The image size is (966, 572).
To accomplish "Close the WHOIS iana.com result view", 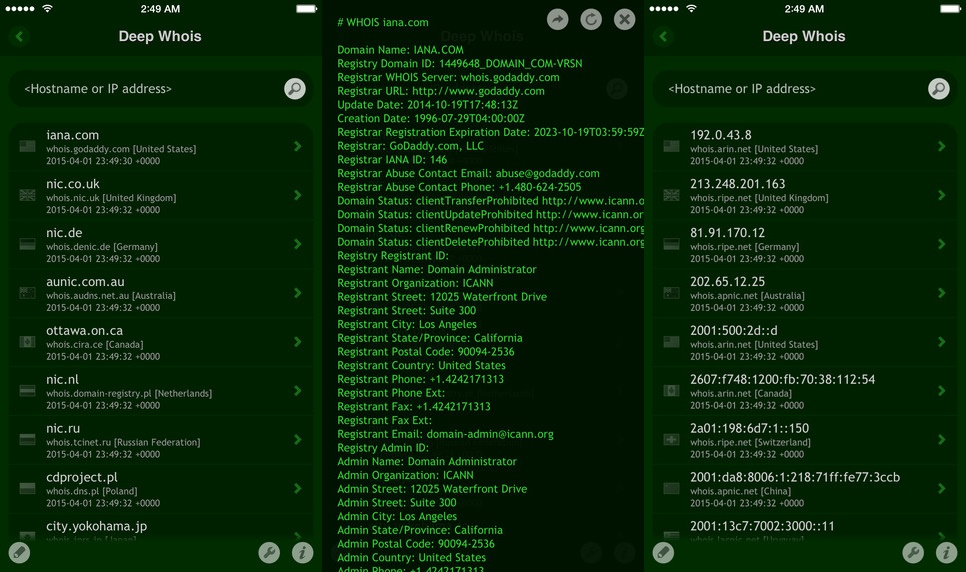I will pyautogui.click(x=624, y=19).
